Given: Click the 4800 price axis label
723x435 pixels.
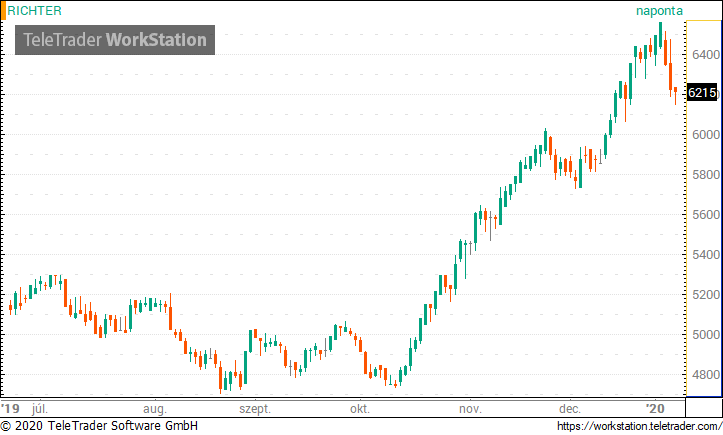Looking at the screenshot, I should [x=706, y=375].
